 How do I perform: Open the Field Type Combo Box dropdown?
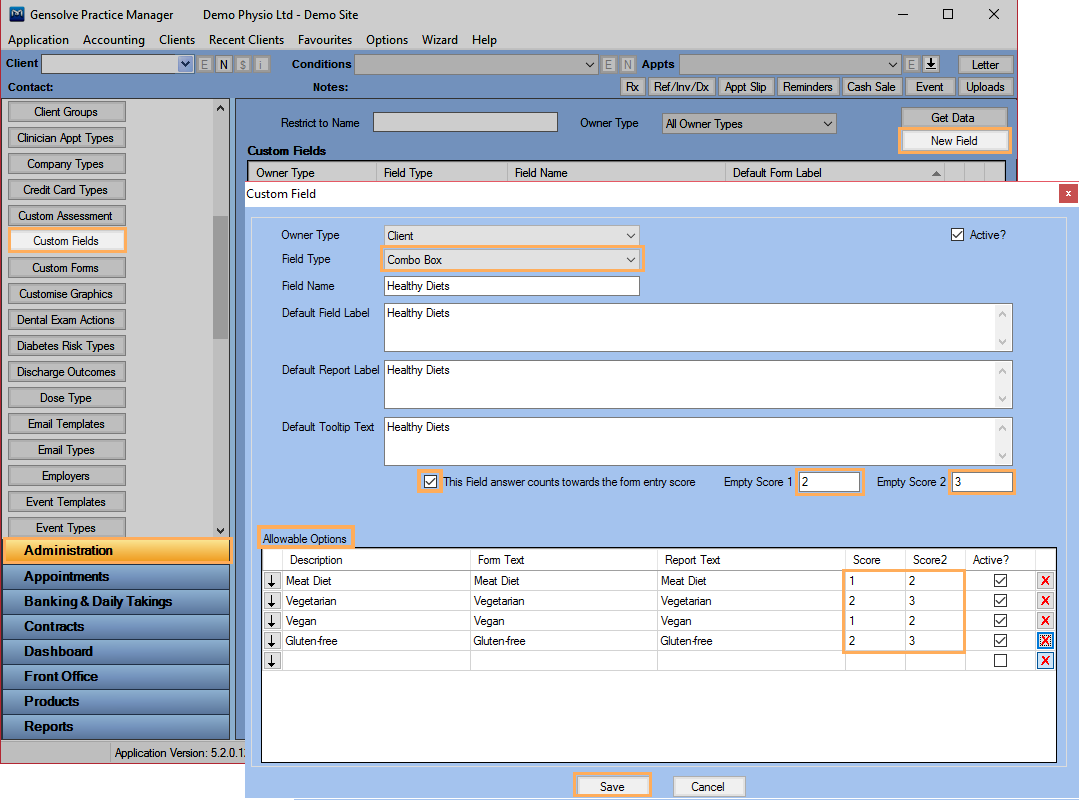click(511, 259)
